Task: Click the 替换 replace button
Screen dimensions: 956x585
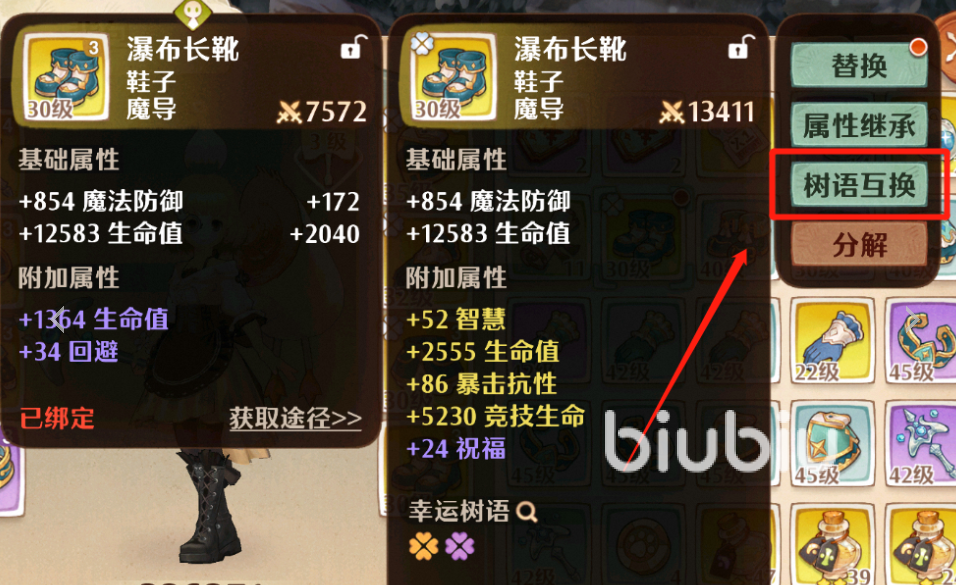Action: coord(859,65)
